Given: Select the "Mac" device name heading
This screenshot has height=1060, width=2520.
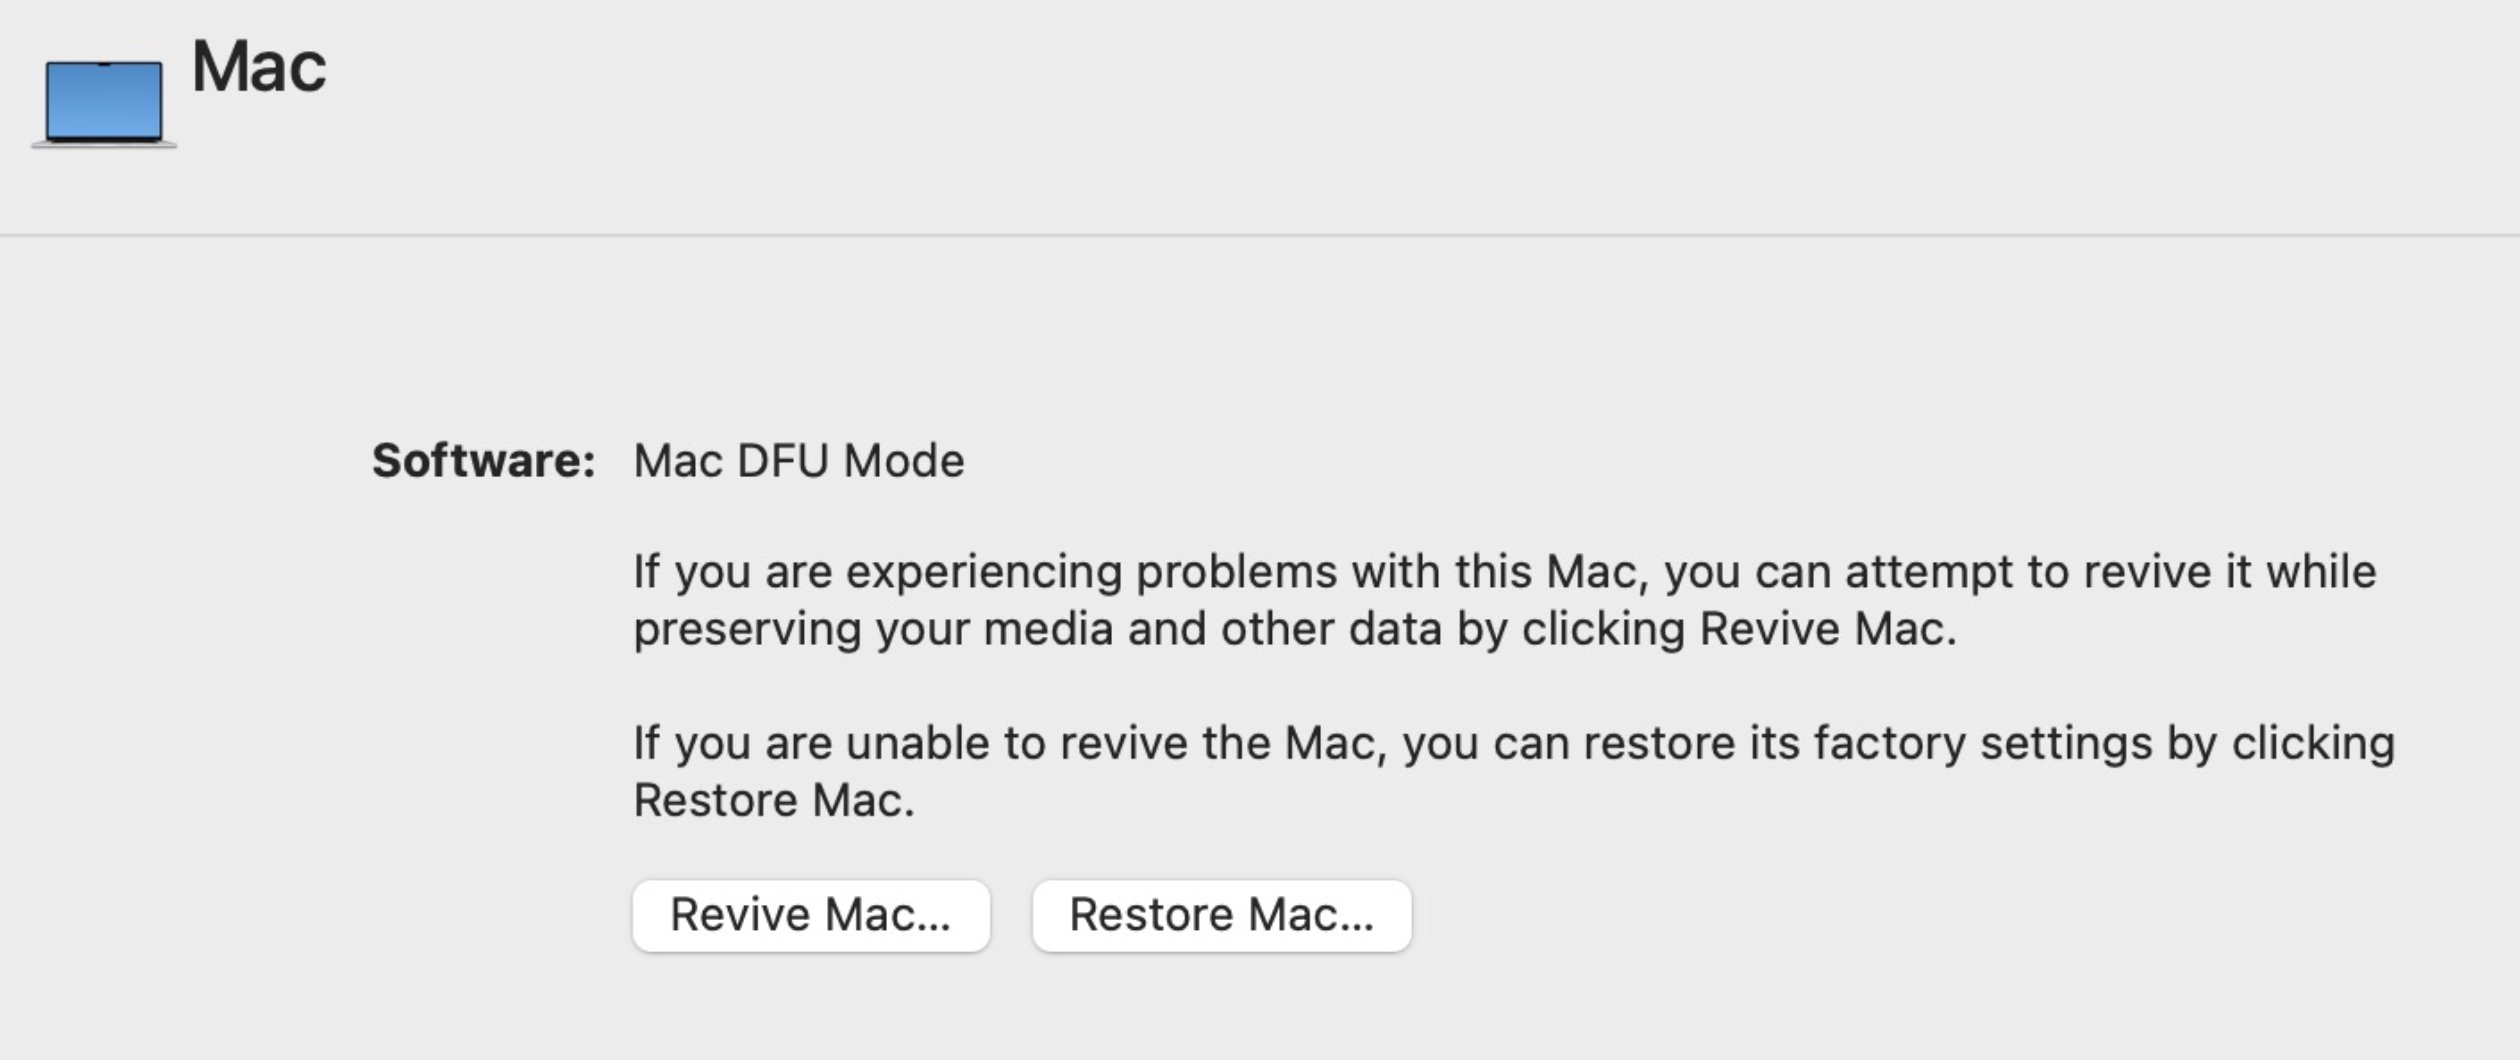Looking at the screenshot, I should click(x=259, y=68).
